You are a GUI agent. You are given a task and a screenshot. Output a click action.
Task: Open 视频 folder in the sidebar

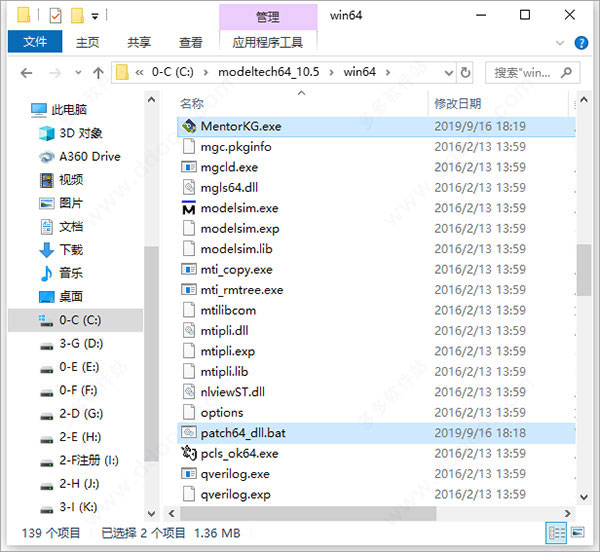click(61, 180)
